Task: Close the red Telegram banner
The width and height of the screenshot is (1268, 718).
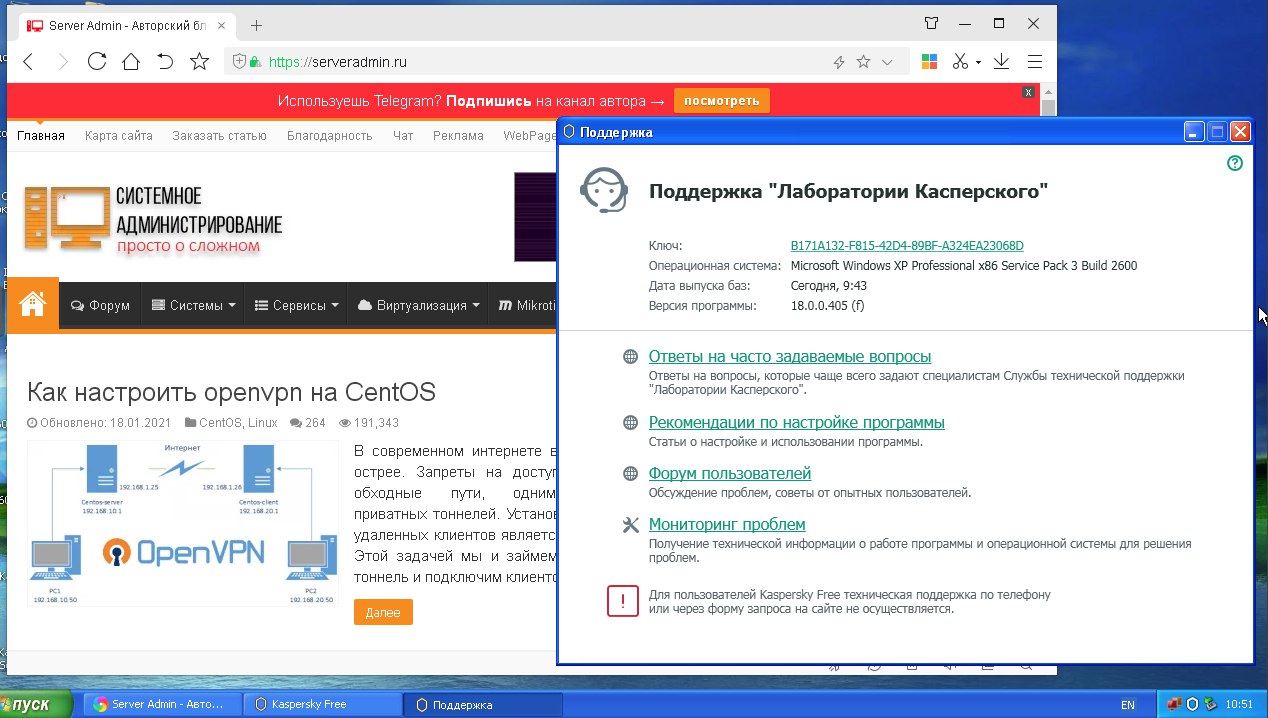Action: coord(1028,92)
